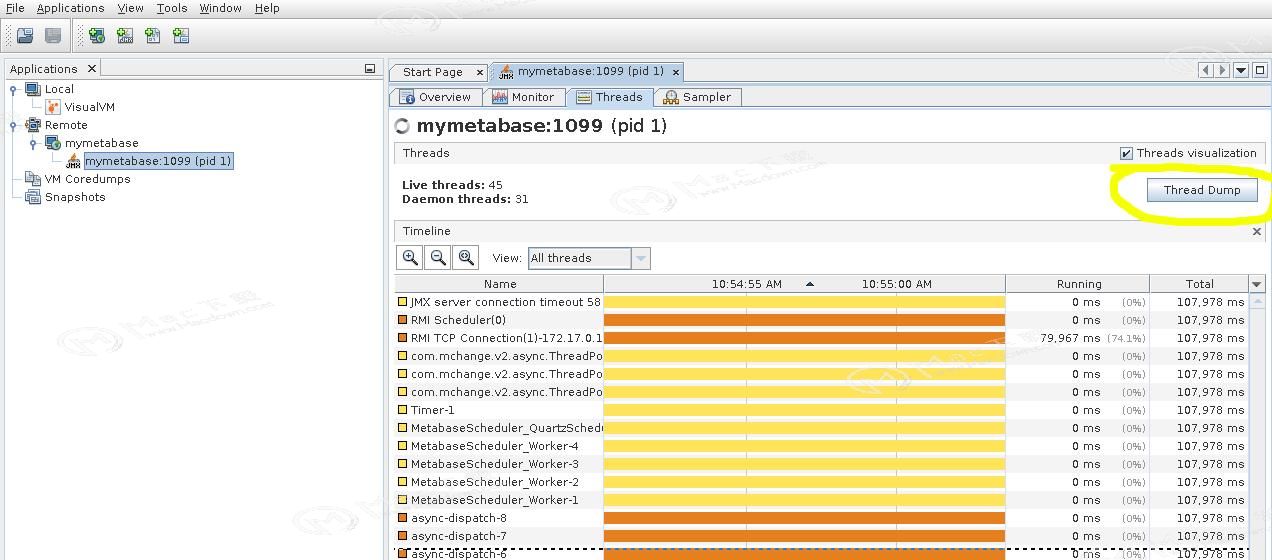The height and width of the screenshot is (560, 1272).
Task: Close the Start Page tab
Action: click(480, 72)
